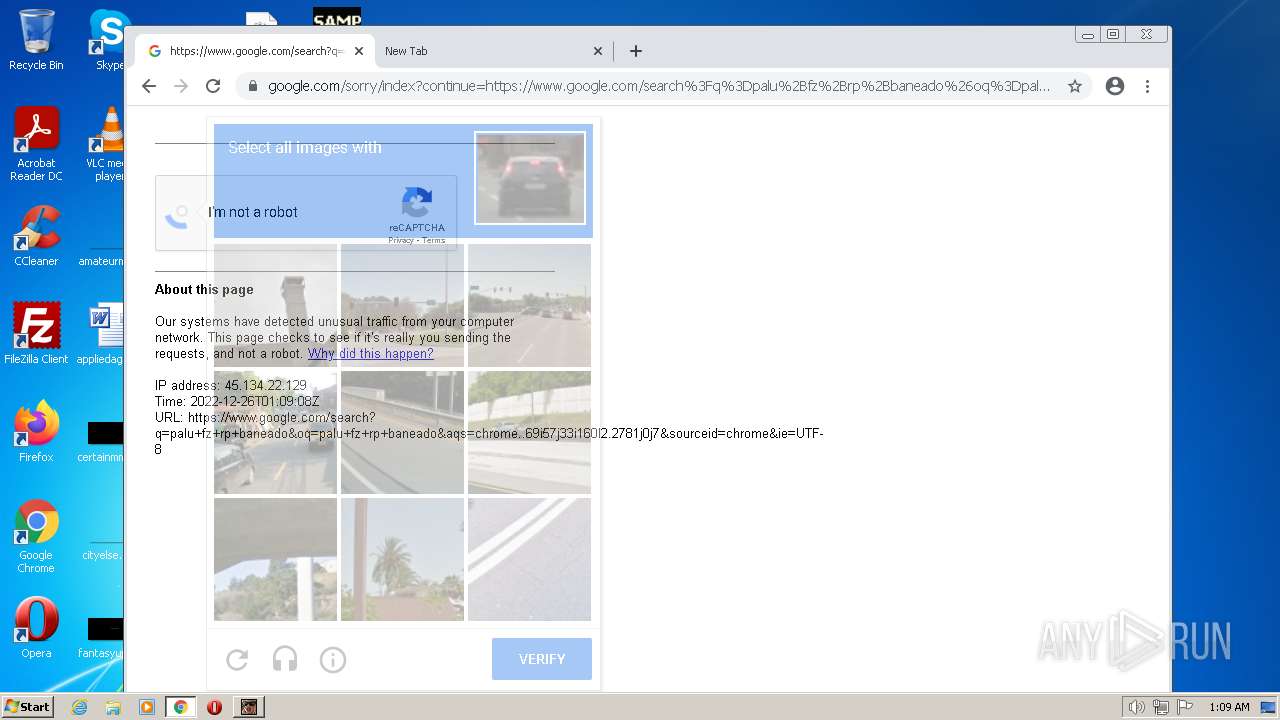
Task: Open Internet Explorer from taskbar
Action: tap(79, 707)
